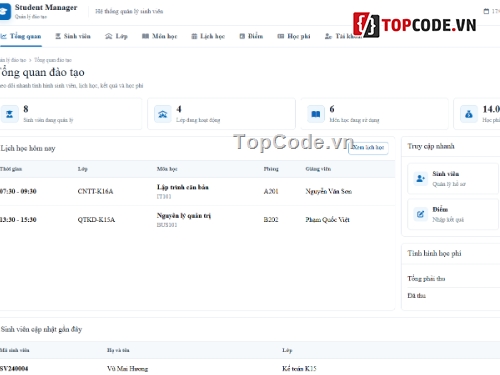Click the 13:30 - 15:30 time cell

(x=18, y=220)
